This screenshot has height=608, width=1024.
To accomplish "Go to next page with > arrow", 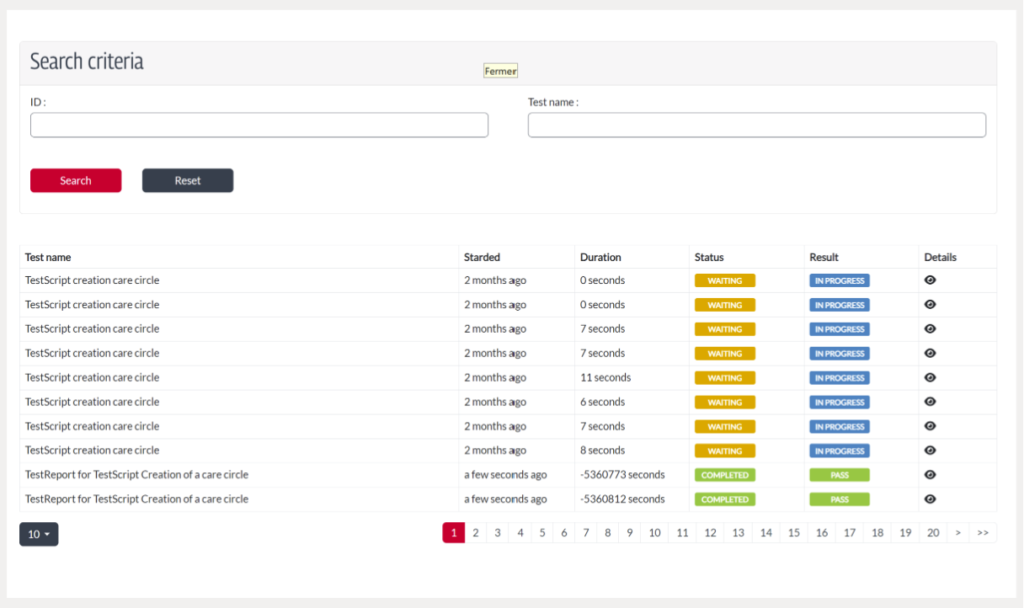I will [x=958, y=533].
